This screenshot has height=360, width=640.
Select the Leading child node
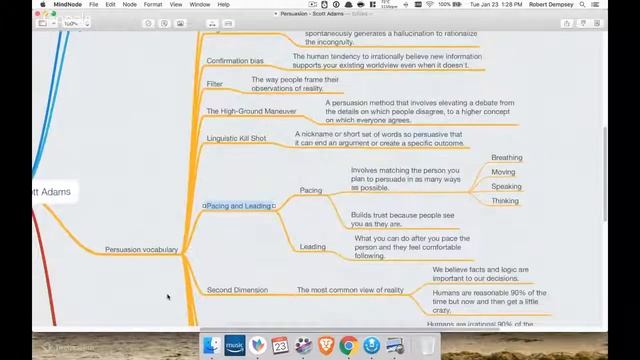tap(313, 247)
